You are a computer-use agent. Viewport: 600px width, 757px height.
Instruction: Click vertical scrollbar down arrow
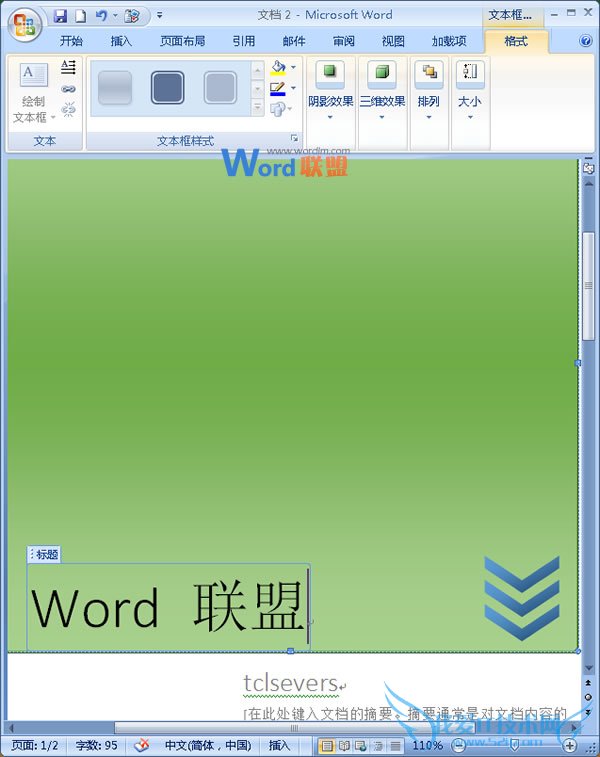pos(588,668)
